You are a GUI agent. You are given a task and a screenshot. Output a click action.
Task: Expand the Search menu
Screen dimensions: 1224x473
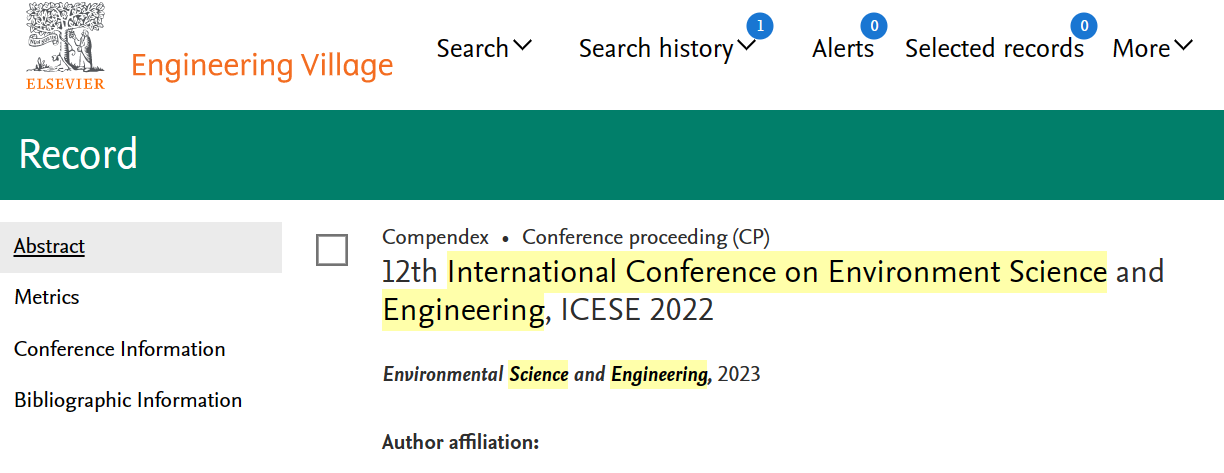(485, 48)
